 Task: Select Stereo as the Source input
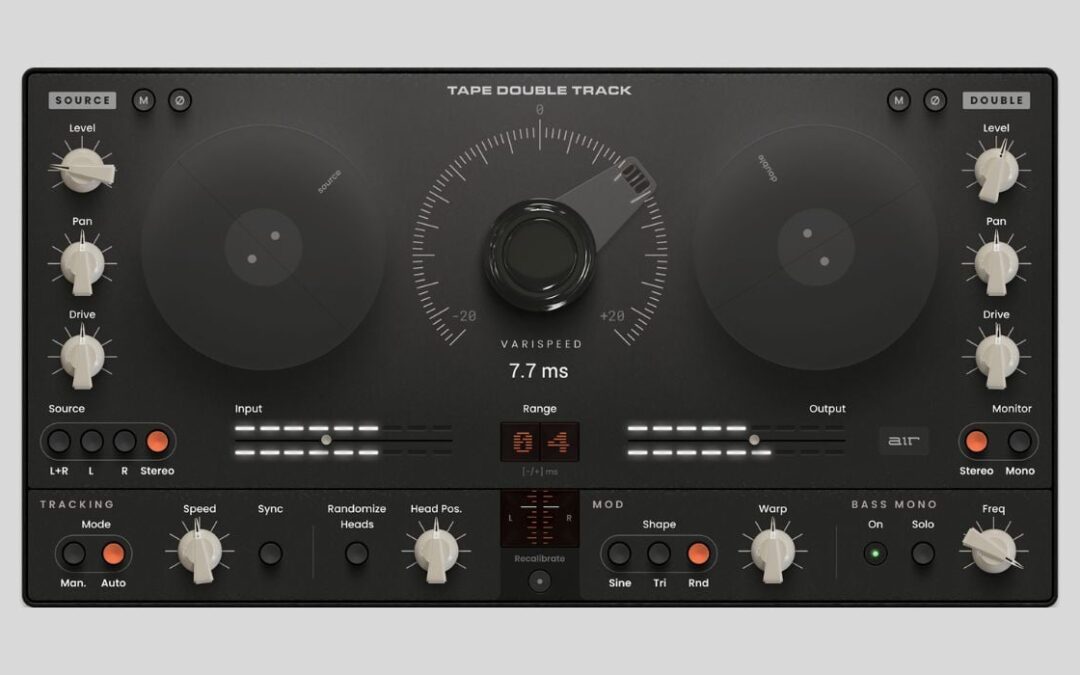[156, 440]
